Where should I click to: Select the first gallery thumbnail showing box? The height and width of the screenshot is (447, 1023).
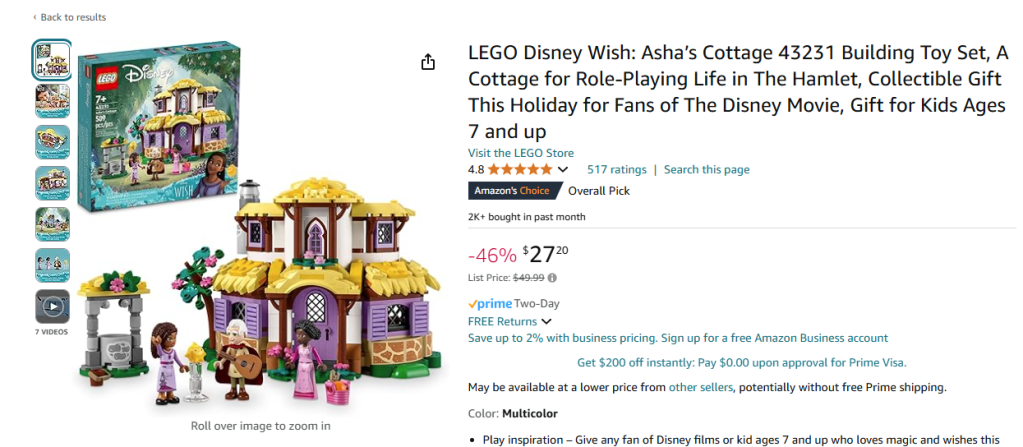(52, 60)
